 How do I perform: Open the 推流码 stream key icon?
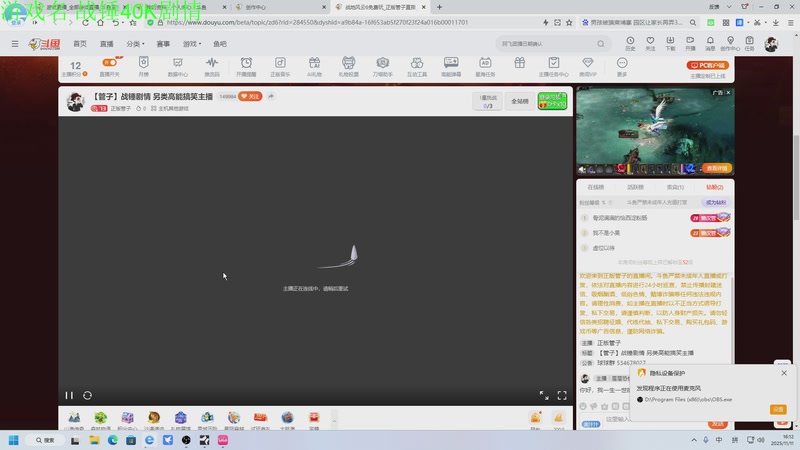[212, 63]
